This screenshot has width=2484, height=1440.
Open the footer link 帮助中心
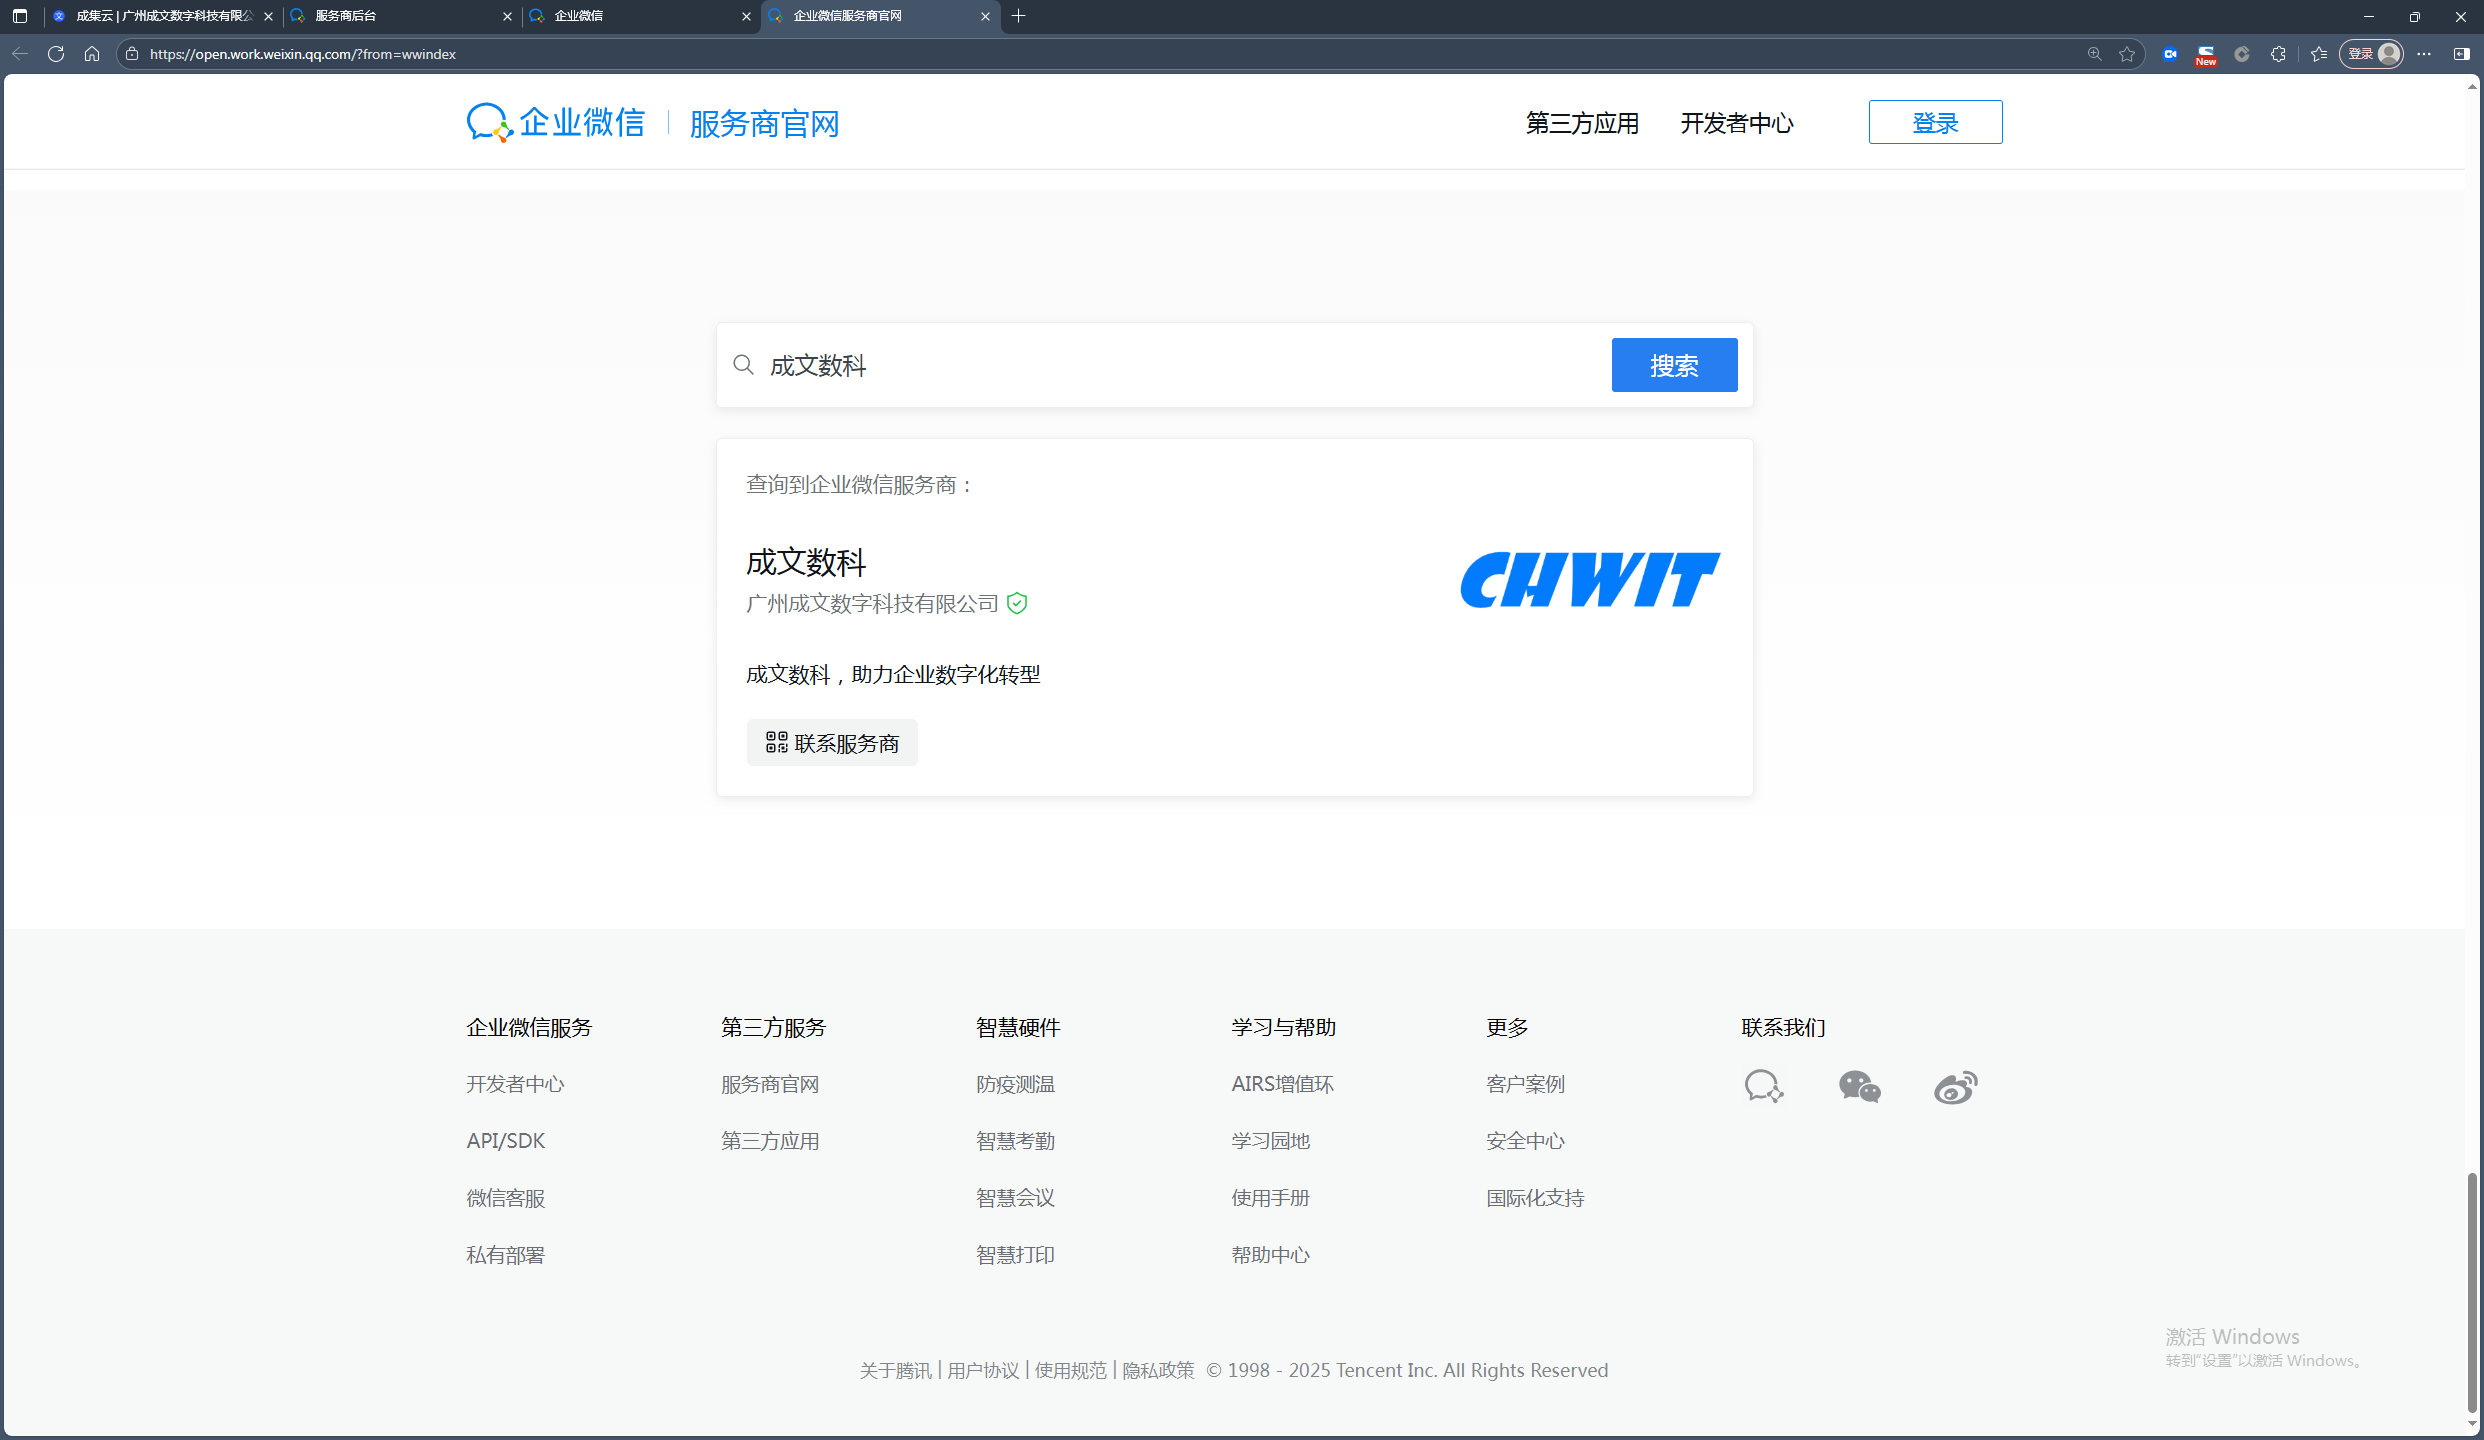[x=1271, y=1255]
